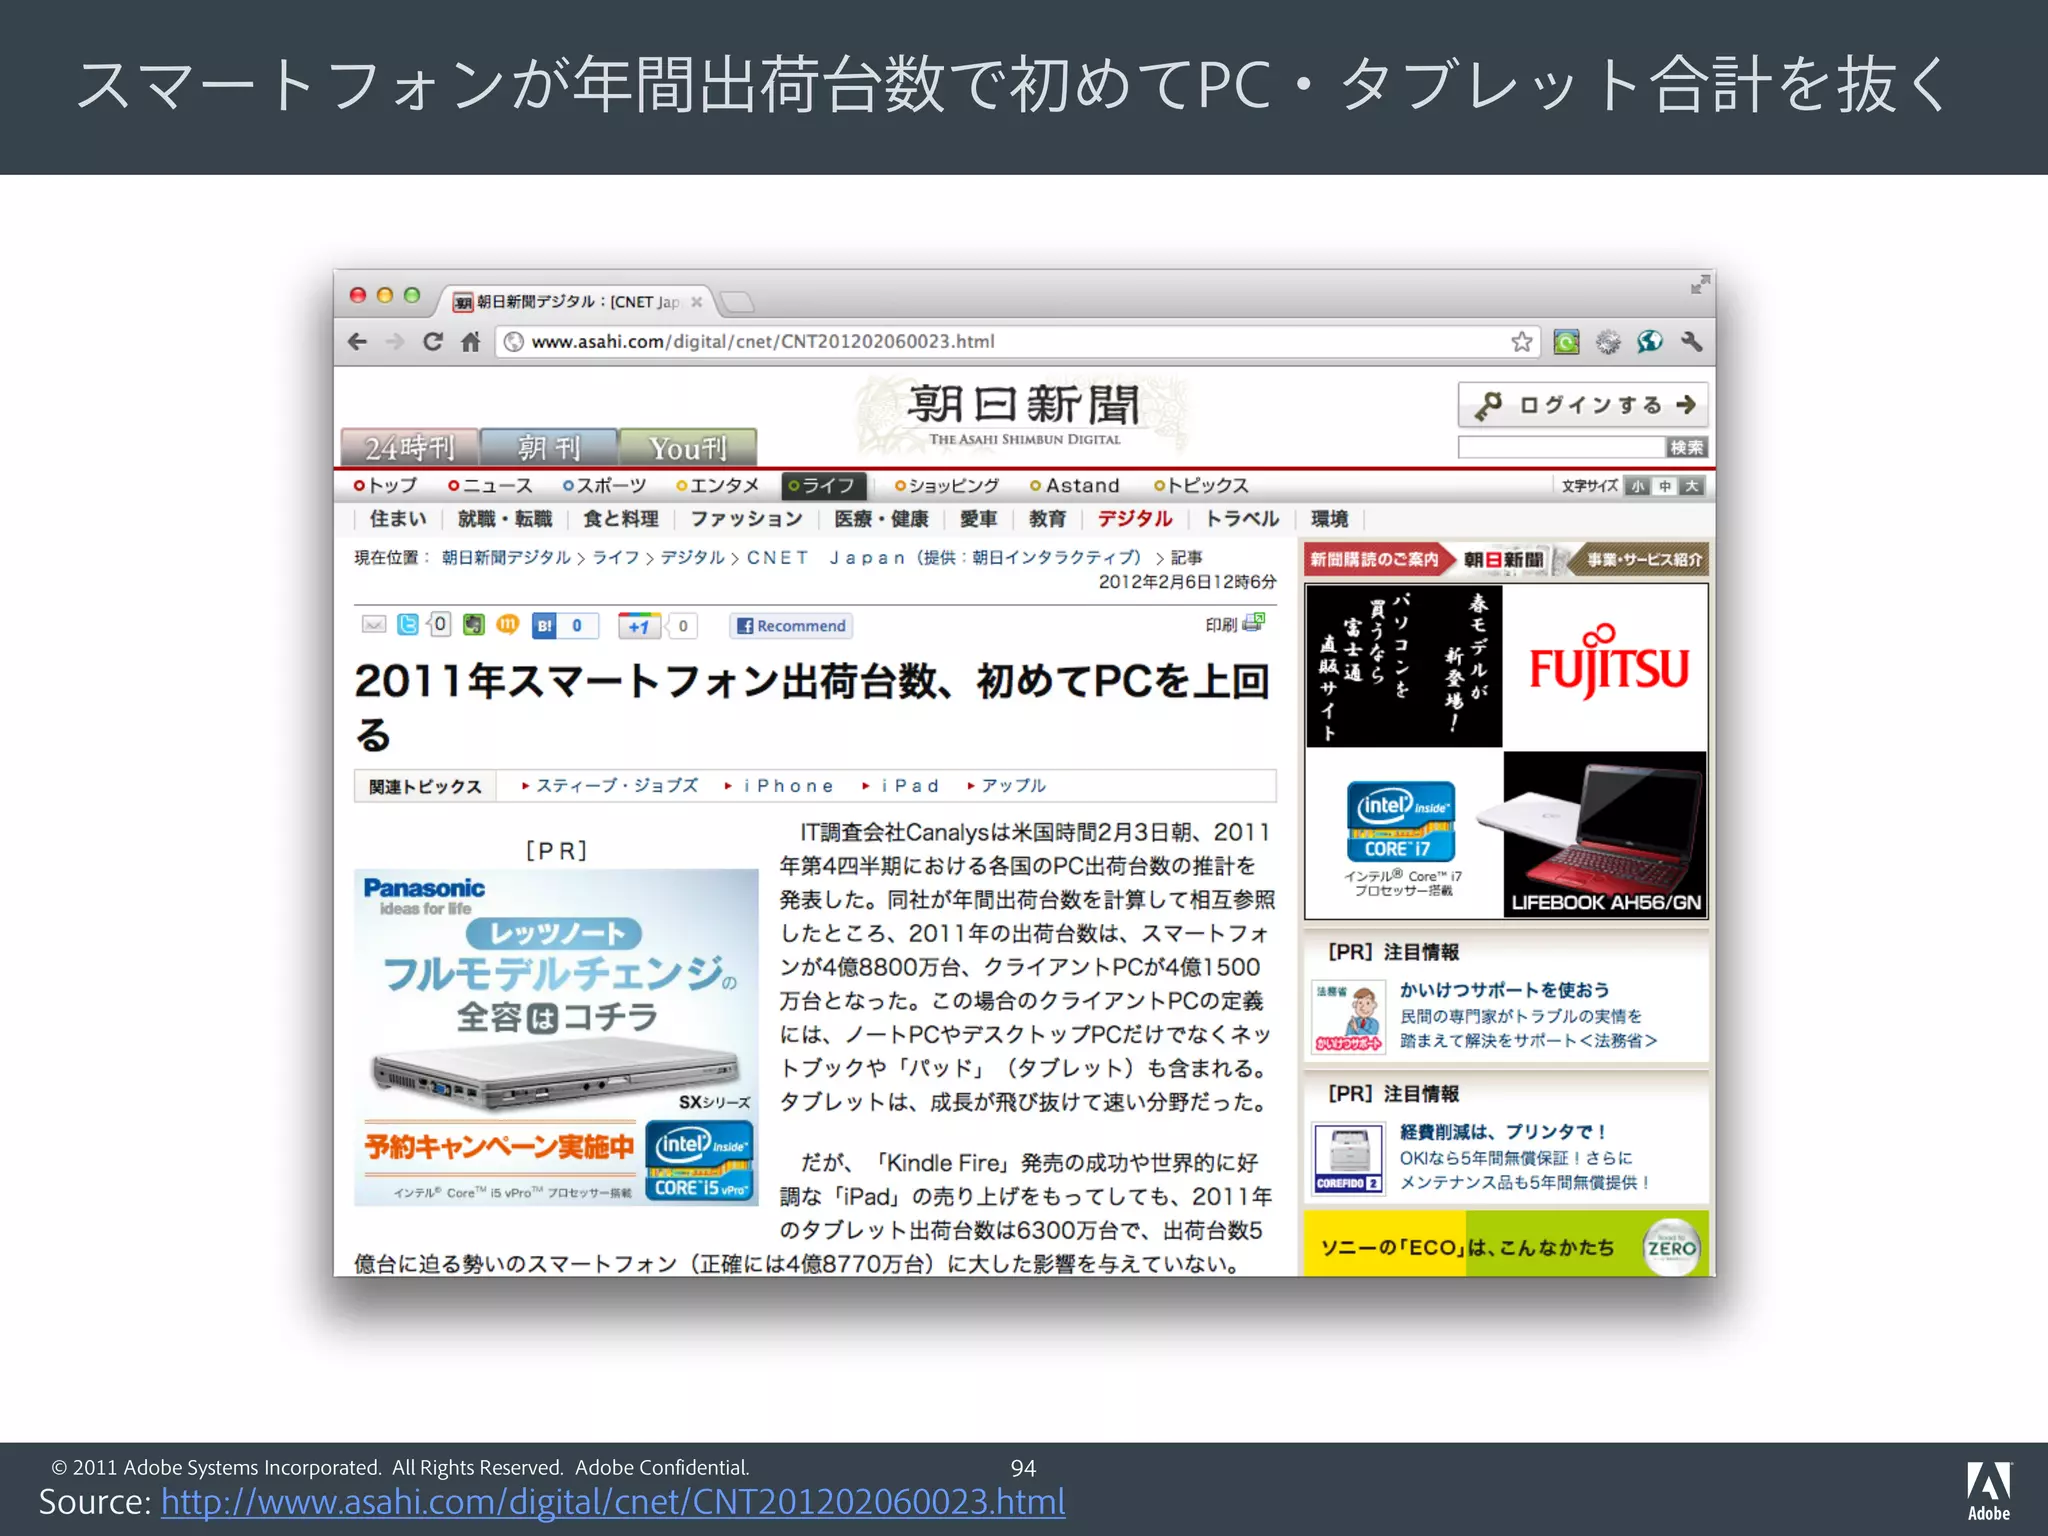Click the gear extension icon in toolbar

point(1608,342)
